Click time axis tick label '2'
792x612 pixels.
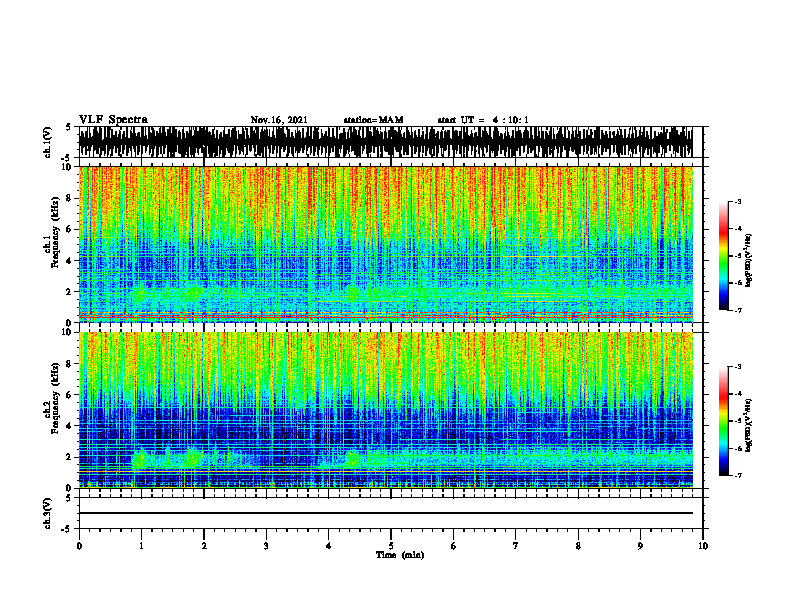[204, 546]
